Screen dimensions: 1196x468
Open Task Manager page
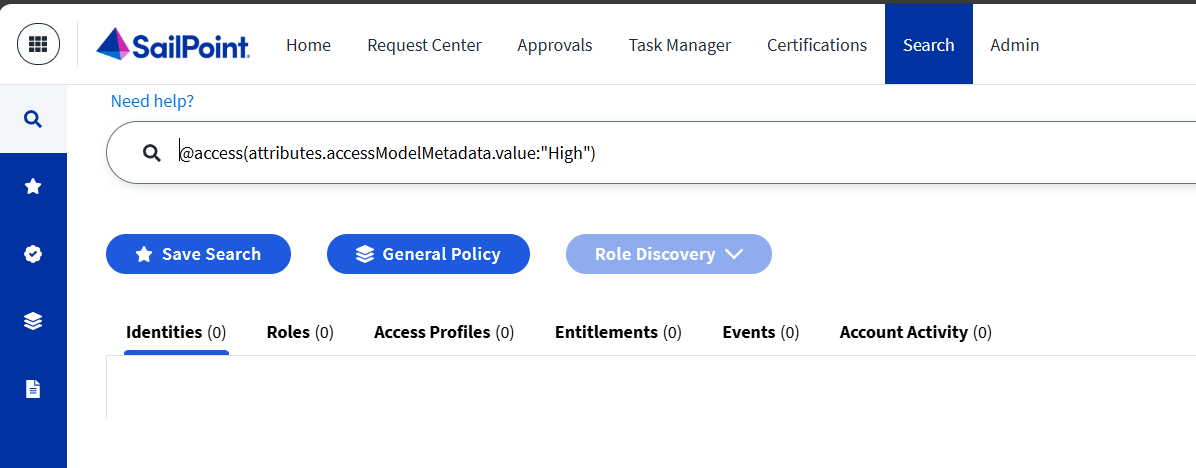coord(679,45)
